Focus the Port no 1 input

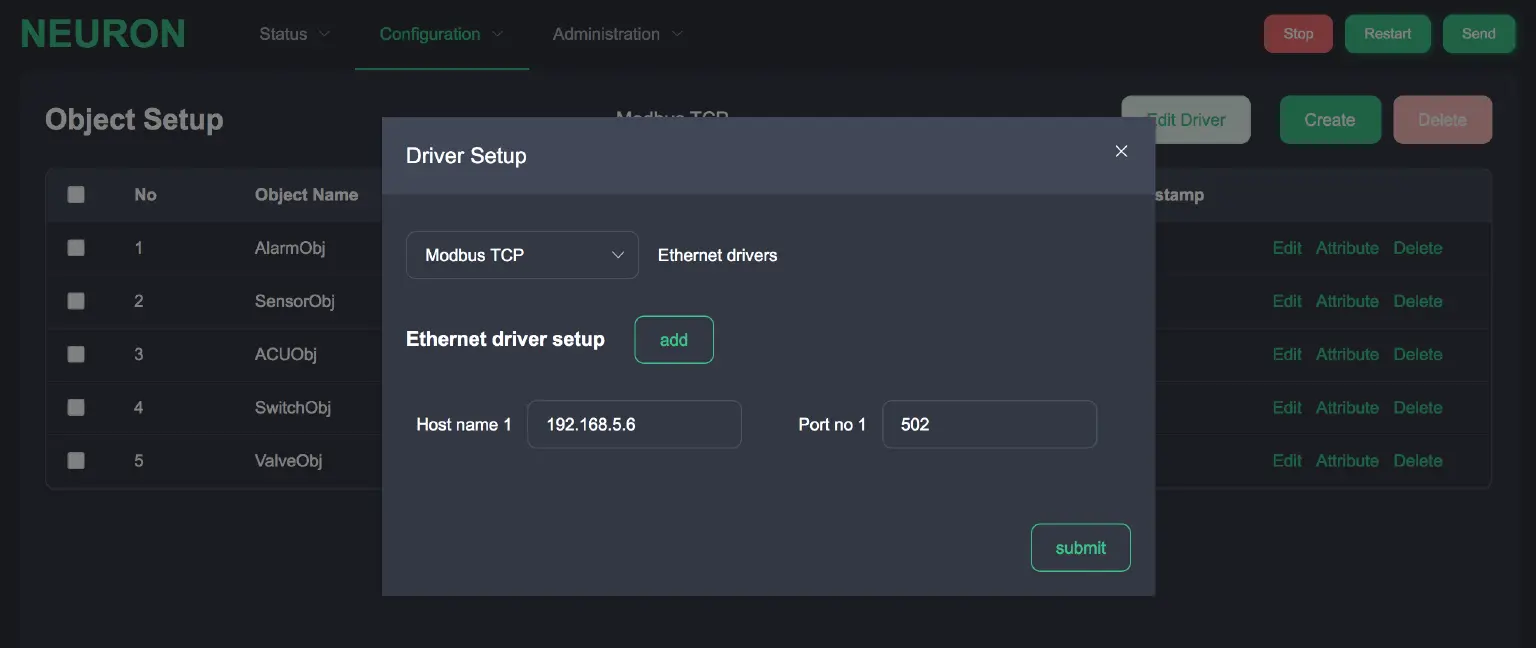click(x=989, y=425)
